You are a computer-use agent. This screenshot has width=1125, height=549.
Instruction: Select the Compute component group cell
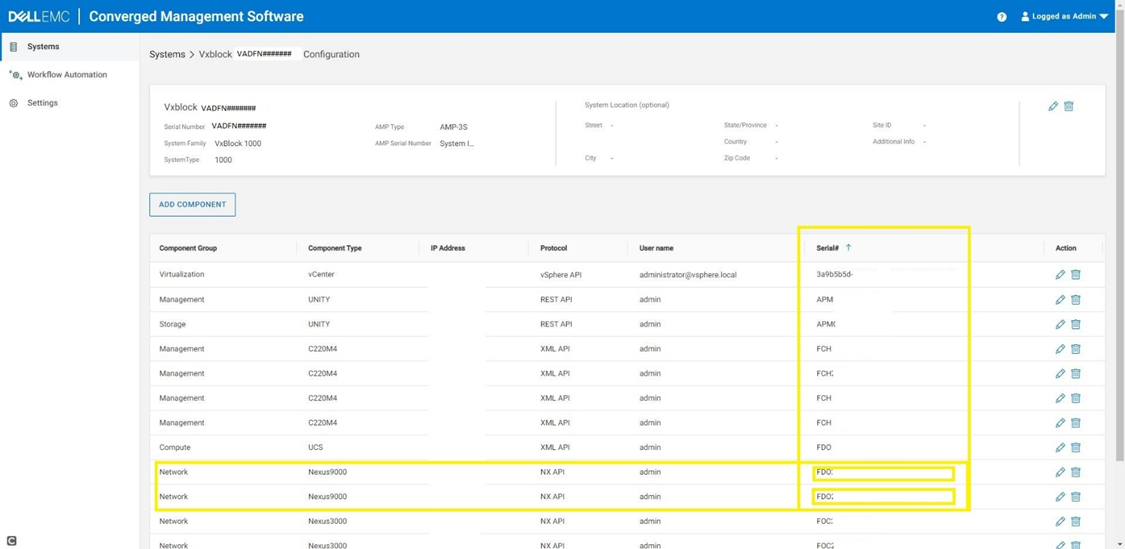174,447
